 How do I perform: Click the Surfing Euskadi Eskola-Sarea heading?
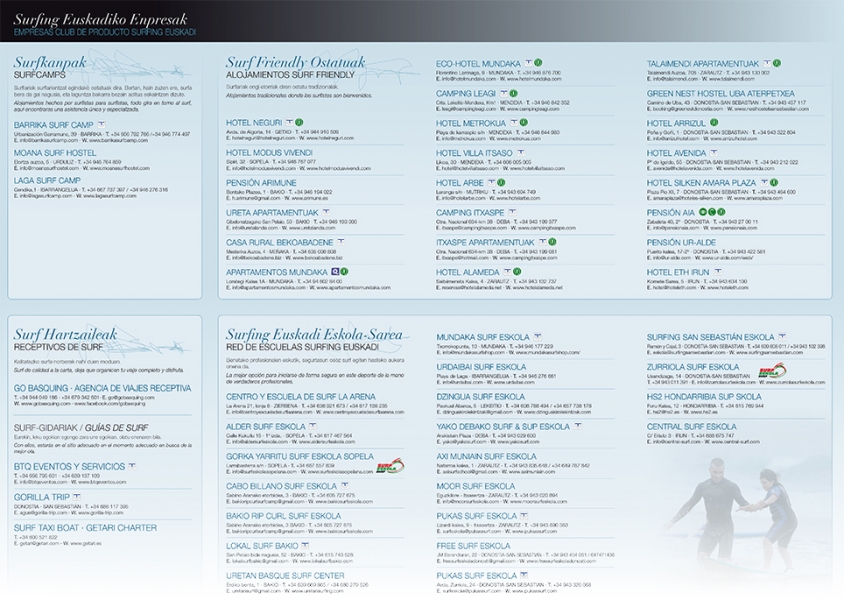(x=314, y=335)
